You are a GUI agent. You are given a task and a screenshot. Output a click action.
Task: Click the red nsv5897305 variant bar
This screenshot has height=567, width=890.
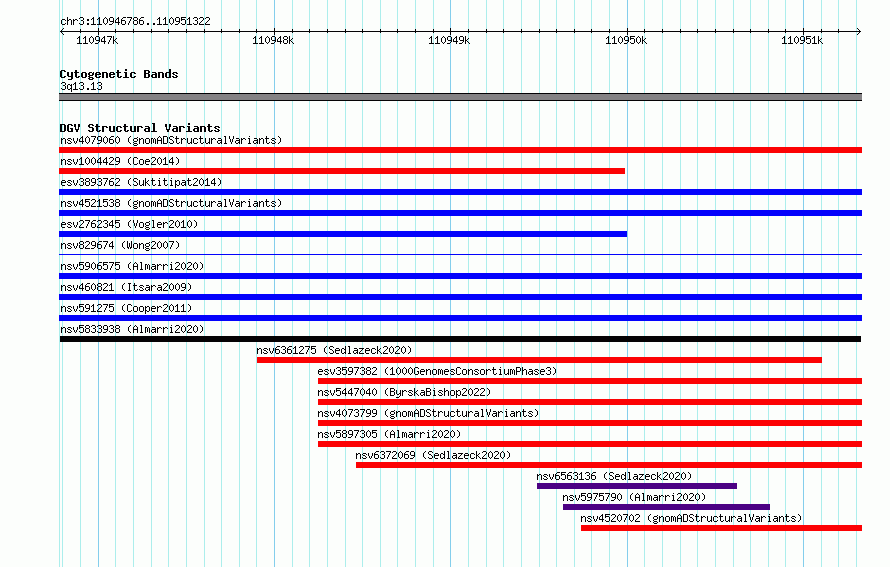pos(590,444)
